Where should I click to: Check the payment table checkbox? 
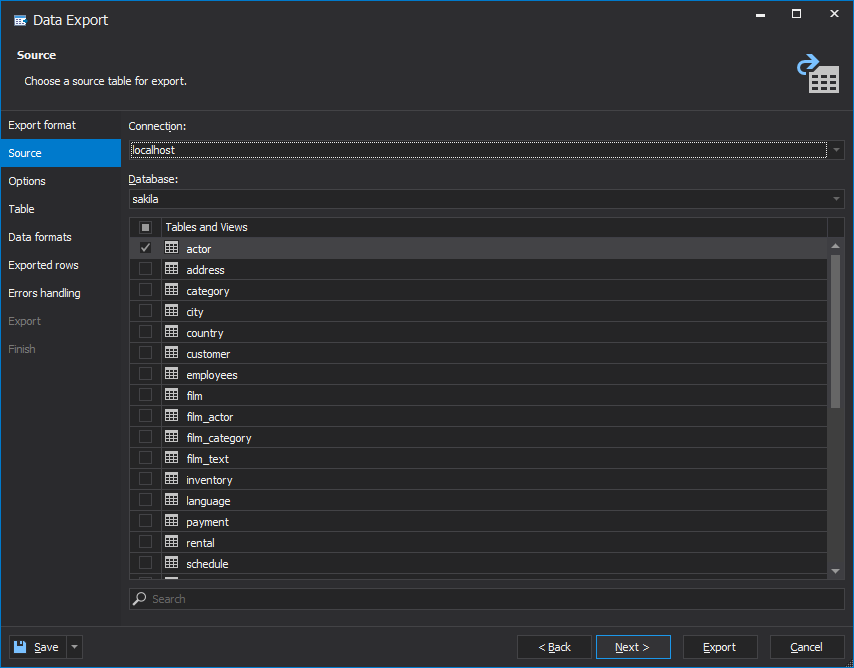click(x=145, y=521)
